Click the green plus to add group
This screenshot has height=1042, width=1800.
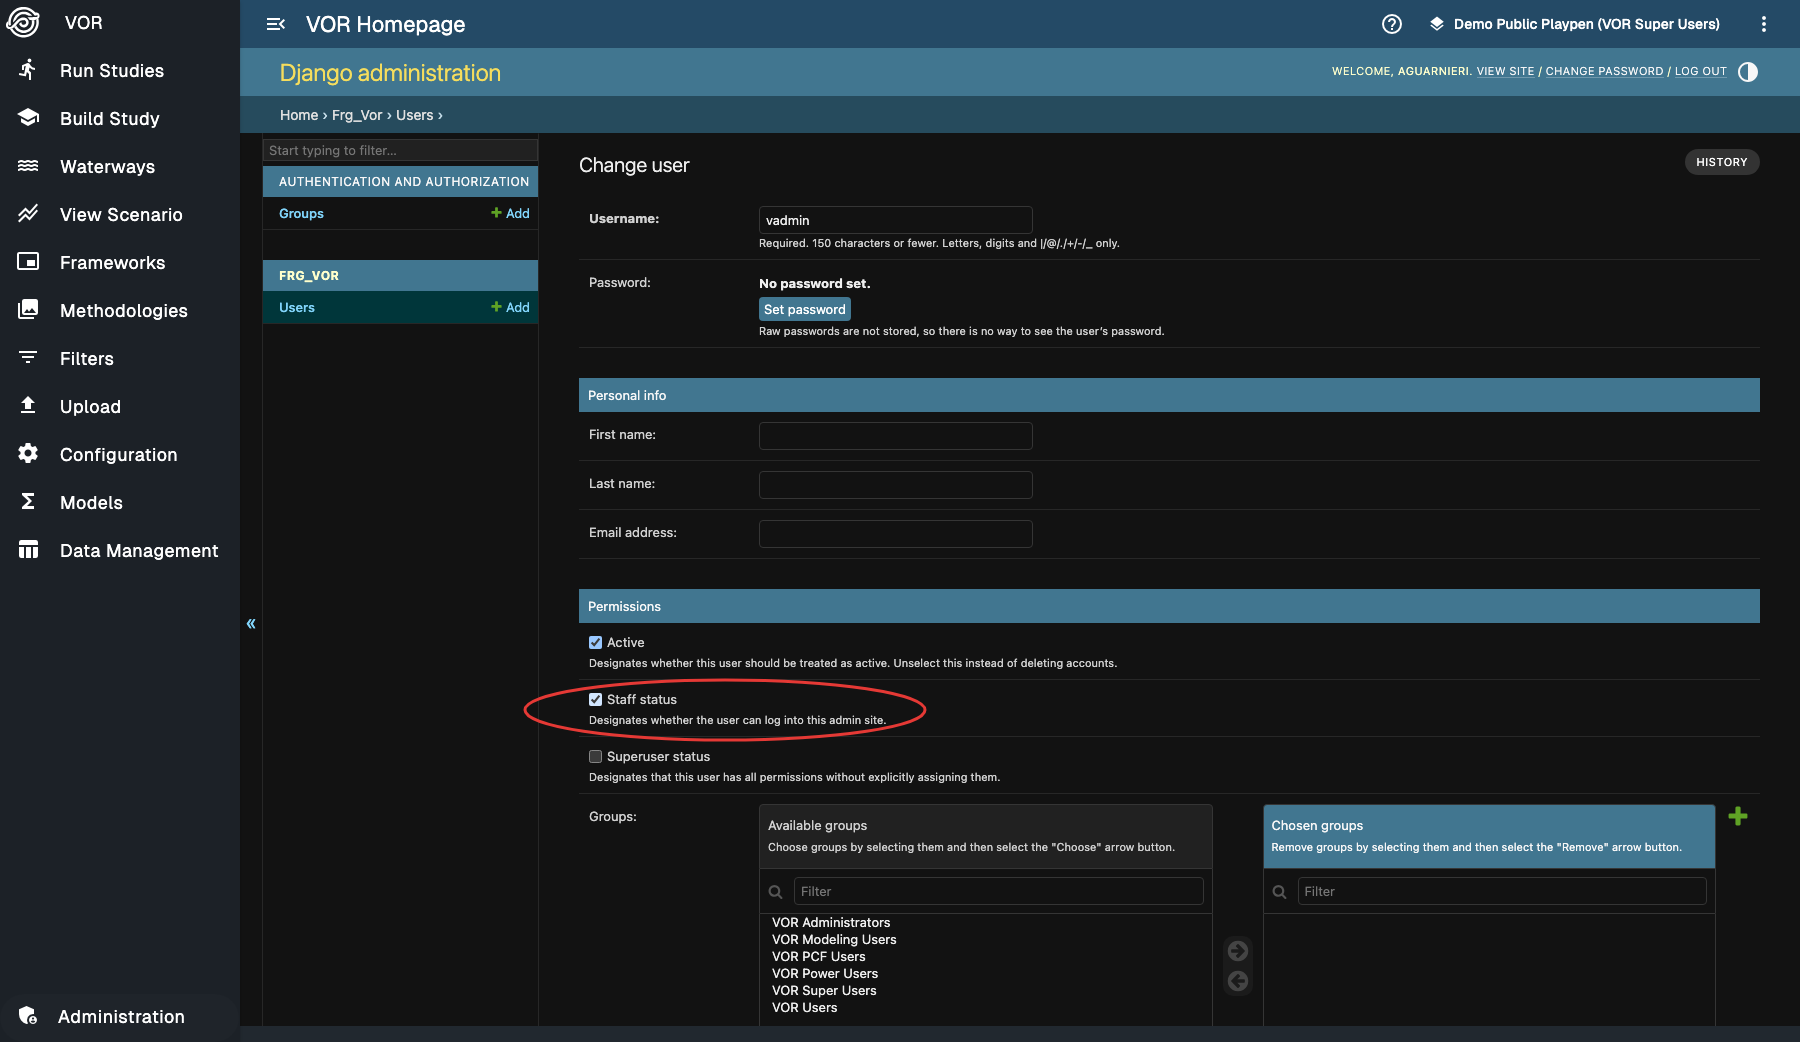click(1737, 817)
